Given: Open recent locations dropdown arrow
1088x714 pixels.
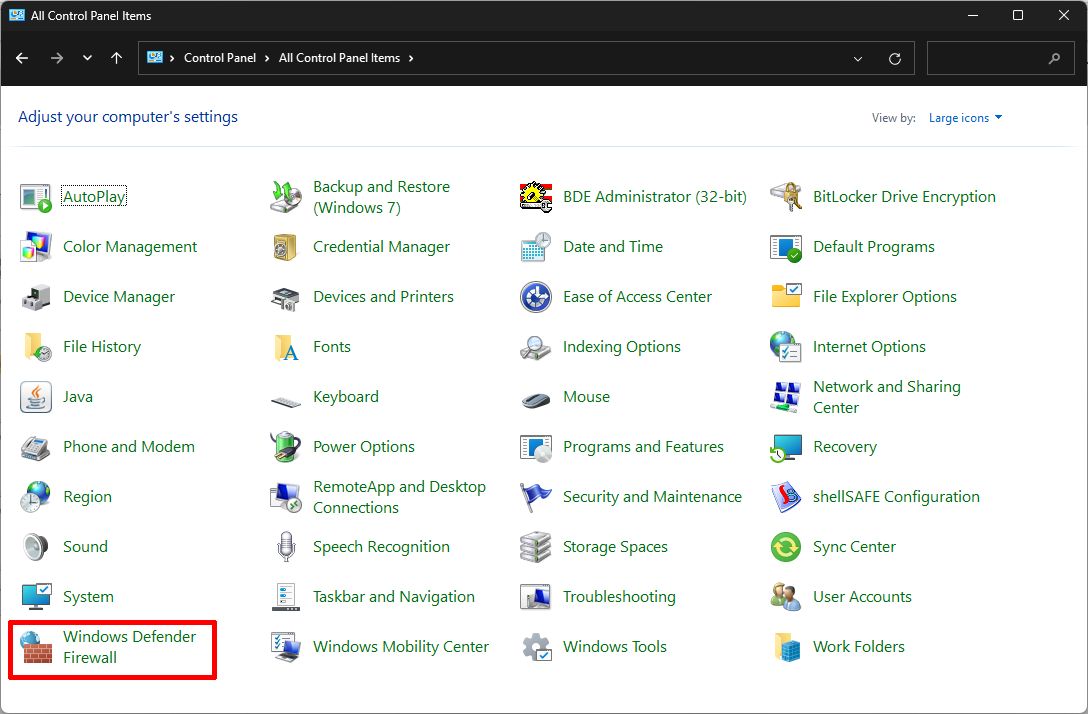Looking at the screenshot, I should tap(87, 59).
